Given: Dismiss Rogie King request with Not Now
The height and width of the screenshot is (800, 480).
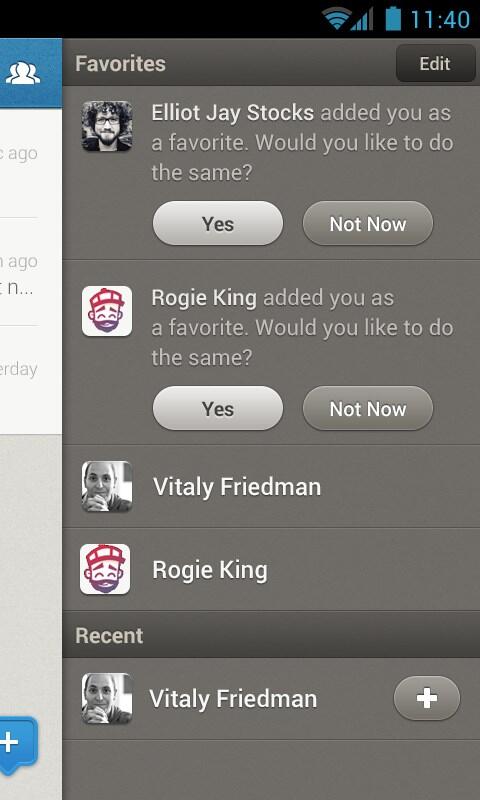Looking at the screenshot, I should click(x=368, y=408).
